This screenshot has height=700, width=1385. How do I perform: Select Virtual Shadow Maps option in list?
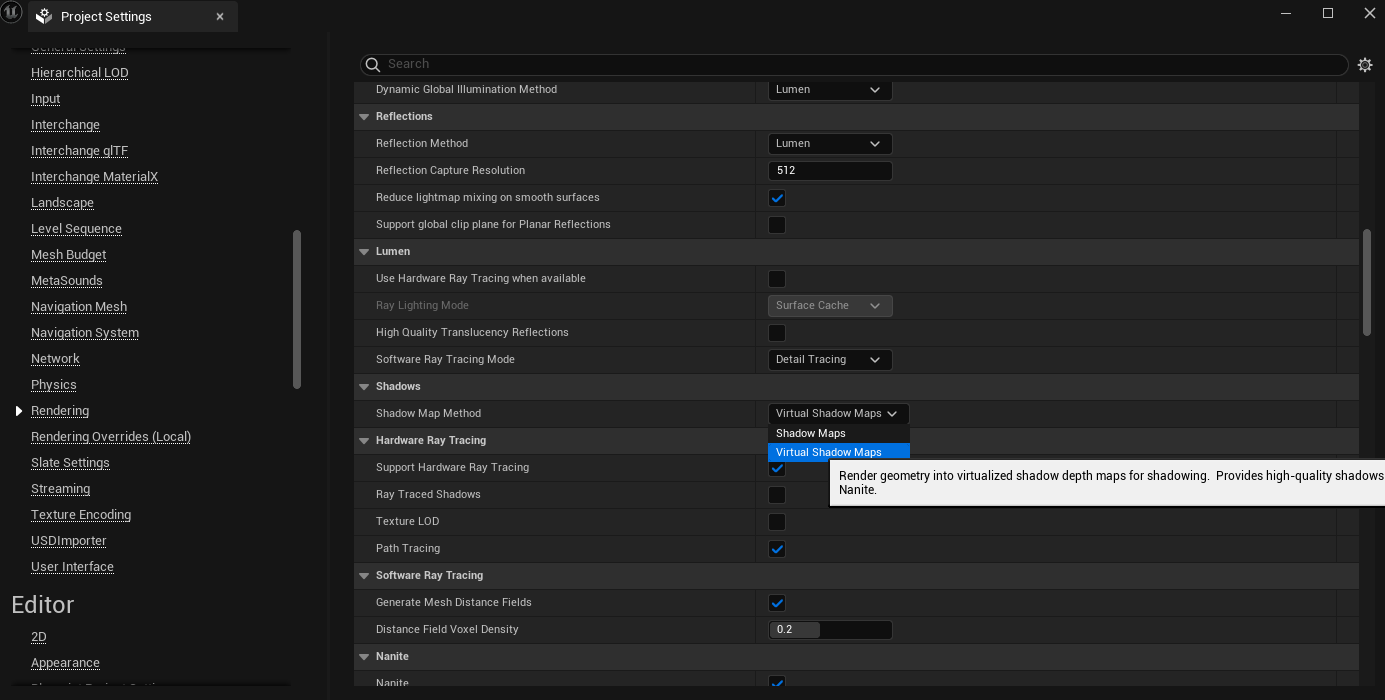[839, 452]
